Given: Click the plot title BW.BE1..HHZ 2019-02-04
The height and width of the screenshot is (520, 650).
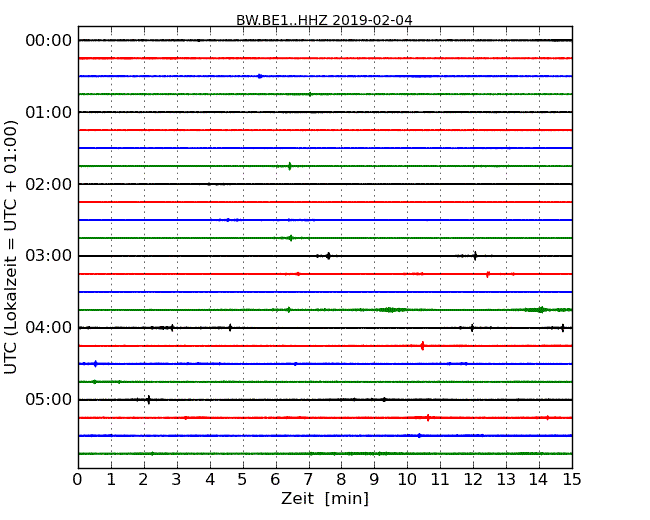Looking at the screenshot, I should (x=324, y=20).
